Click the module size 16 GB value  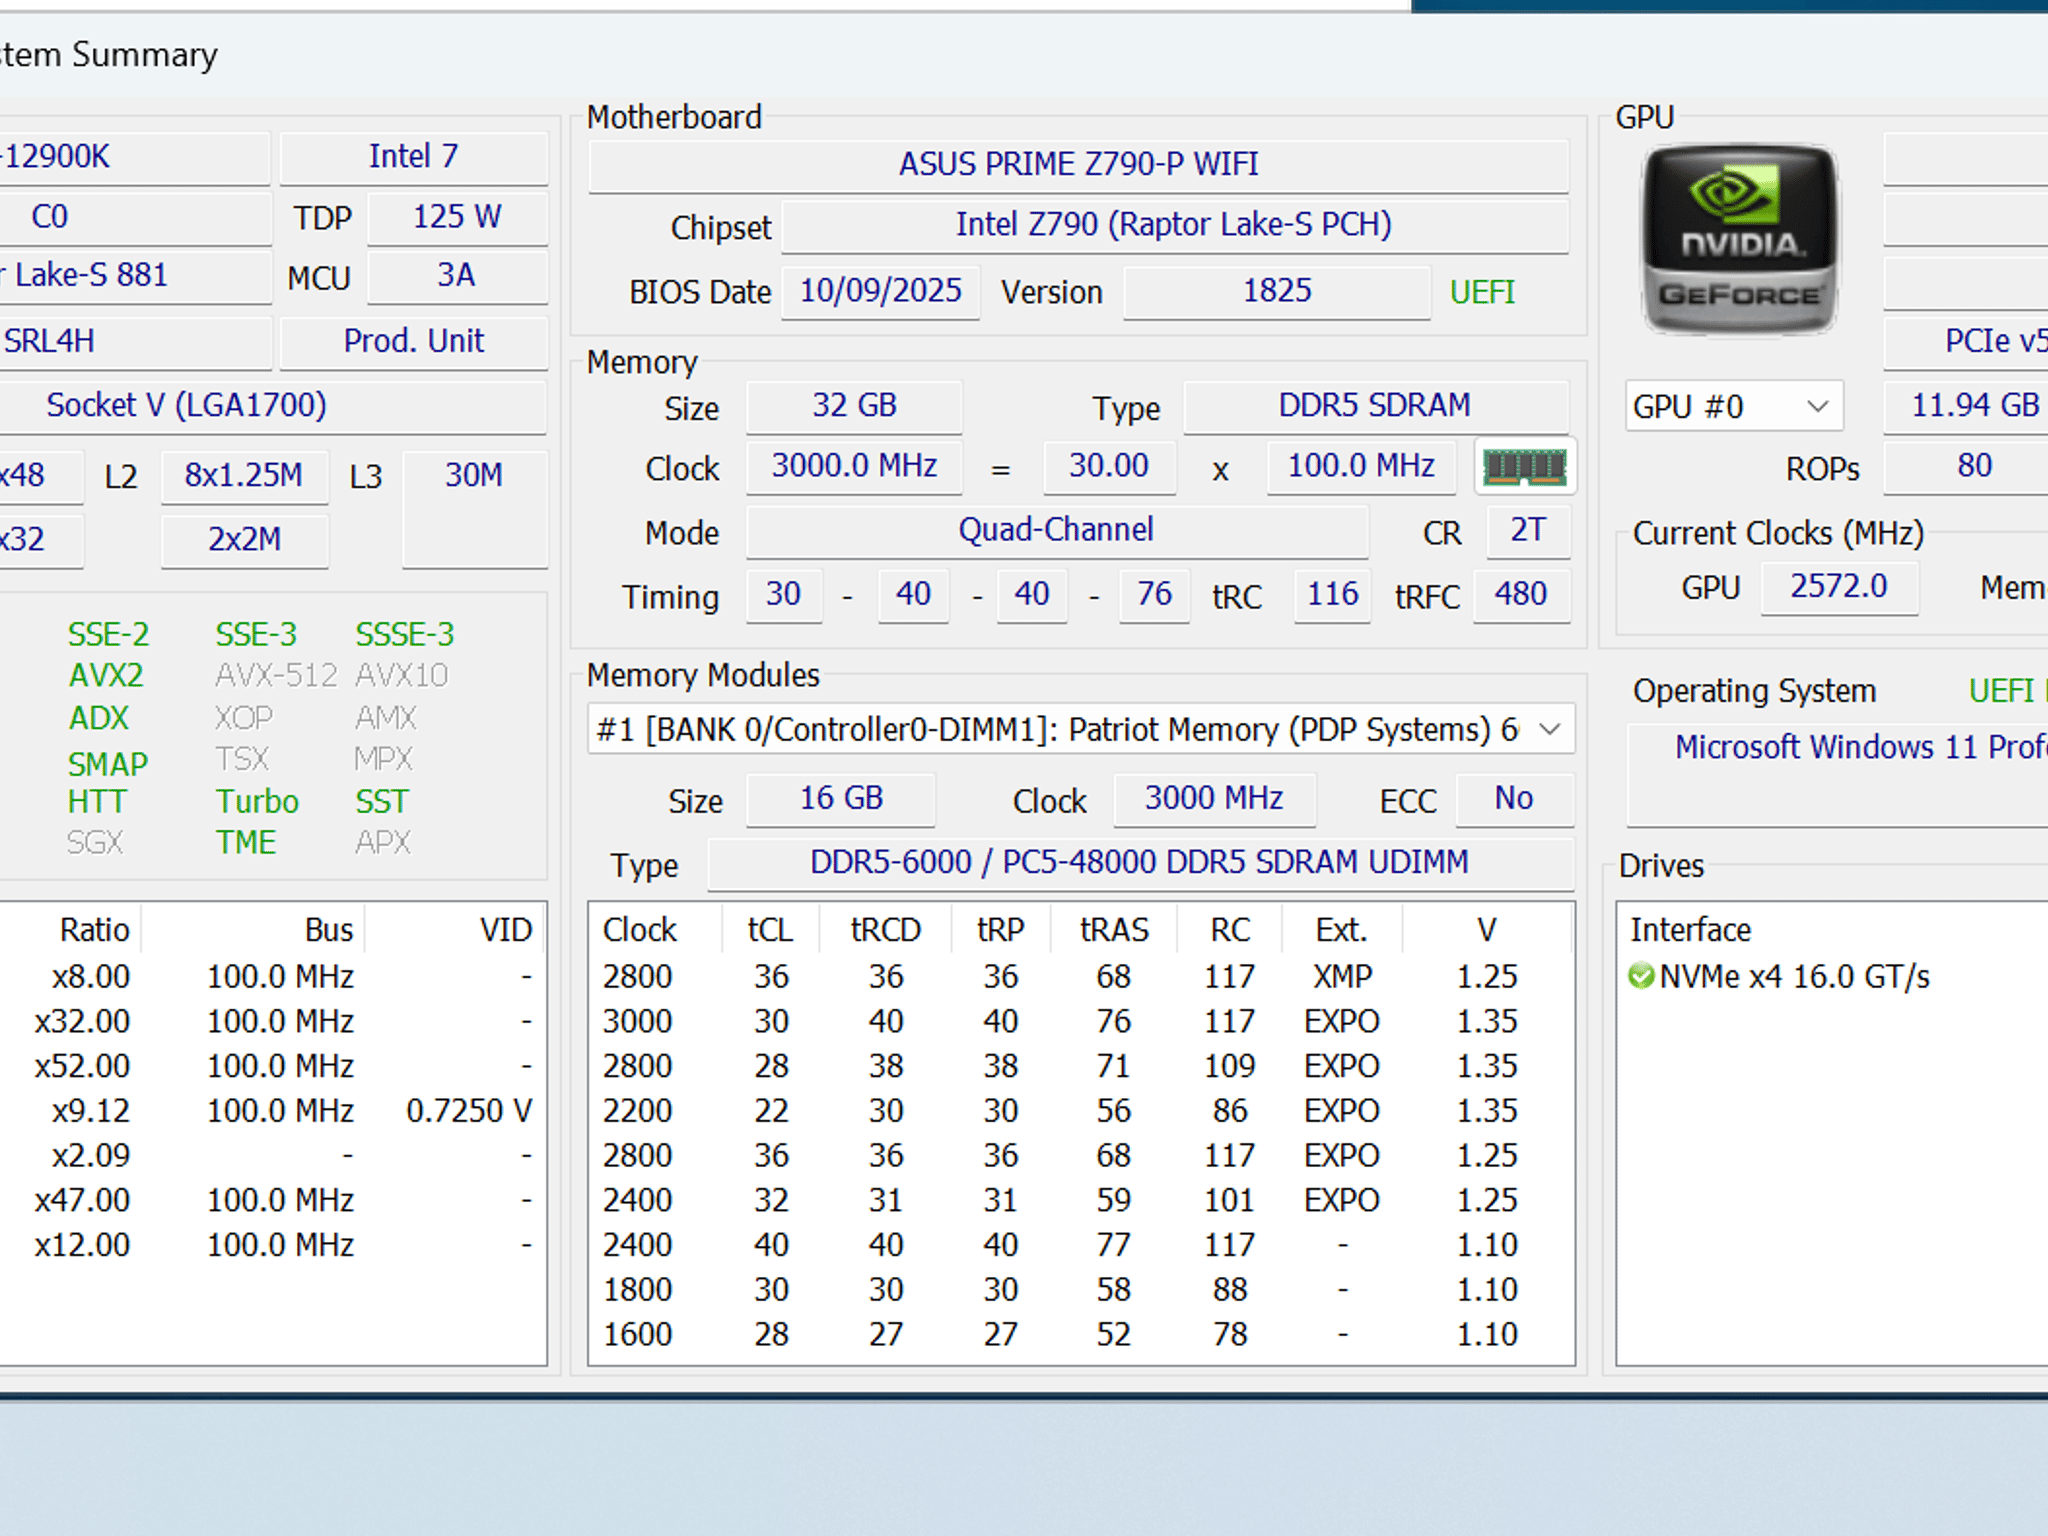(x=841, y=799)
